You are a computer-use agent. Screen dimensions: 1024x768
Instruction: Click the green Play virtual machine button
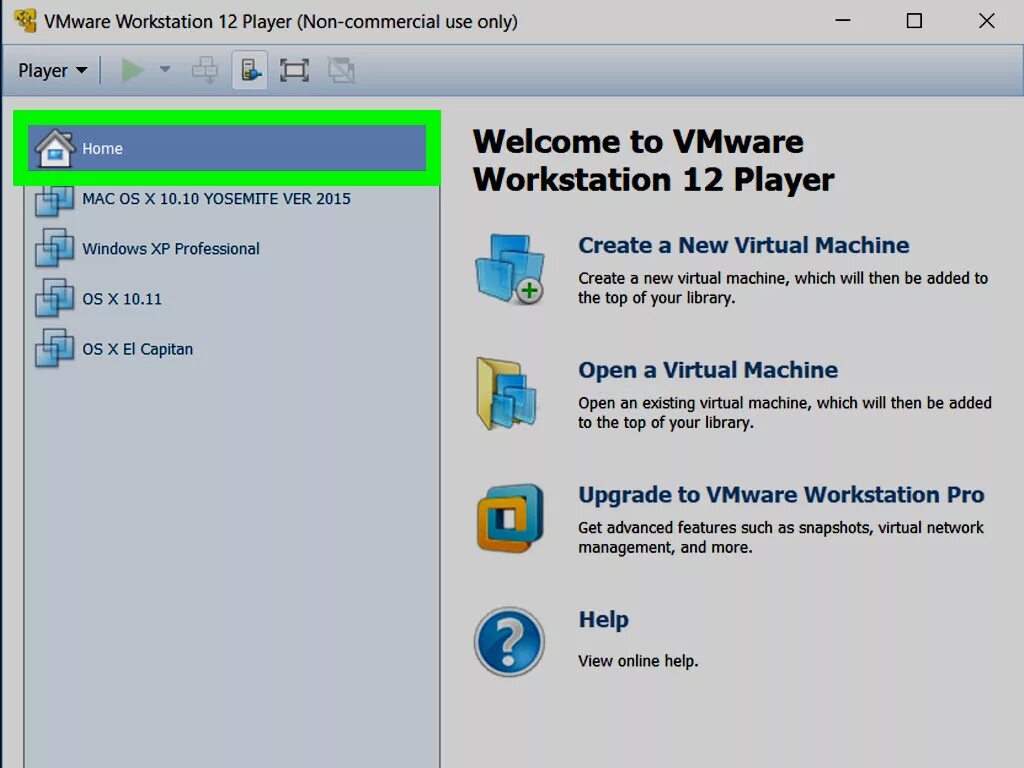(133, 70)
